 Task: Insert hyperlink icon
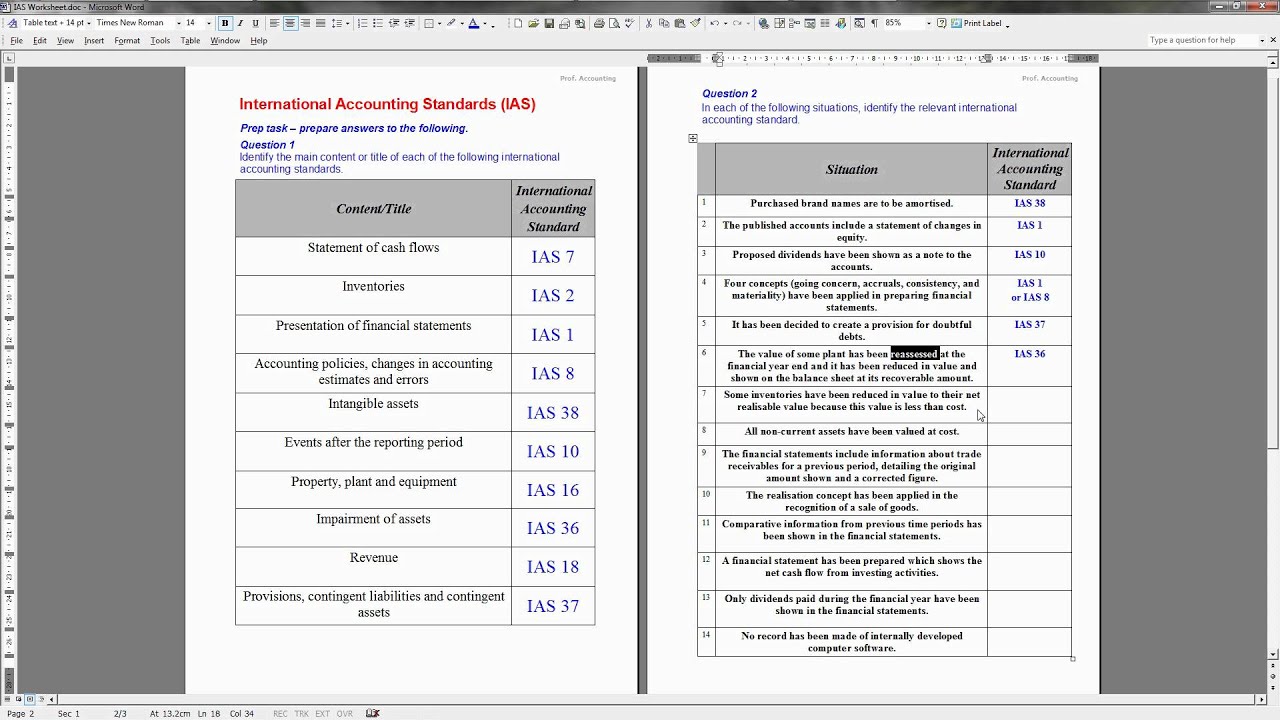coord(763,23)
